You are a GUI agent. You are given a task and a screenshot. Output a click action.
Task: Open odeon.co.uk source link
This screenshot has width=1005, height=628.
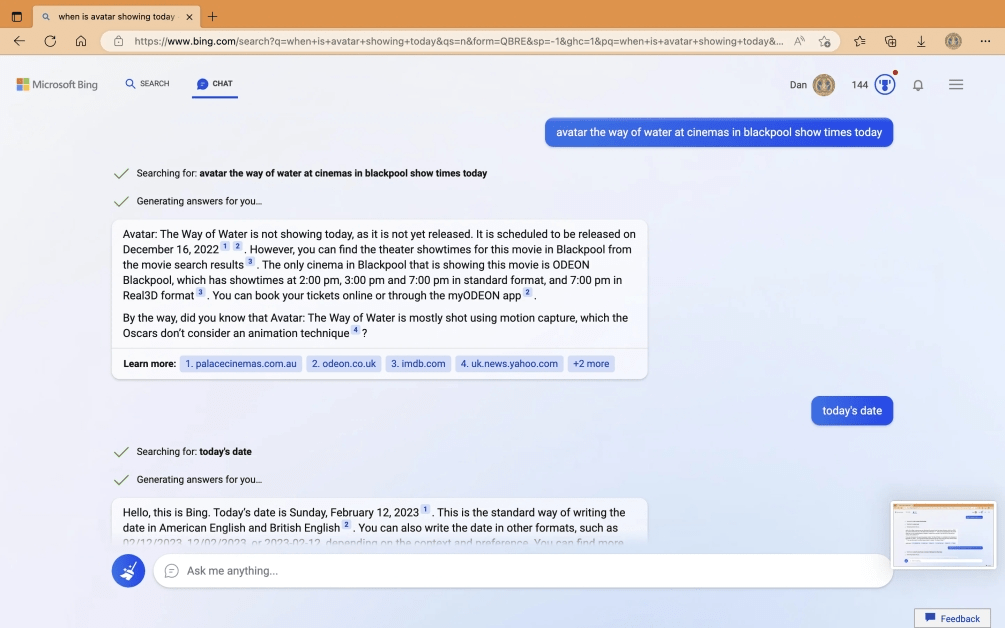click(x=343, y=364)
